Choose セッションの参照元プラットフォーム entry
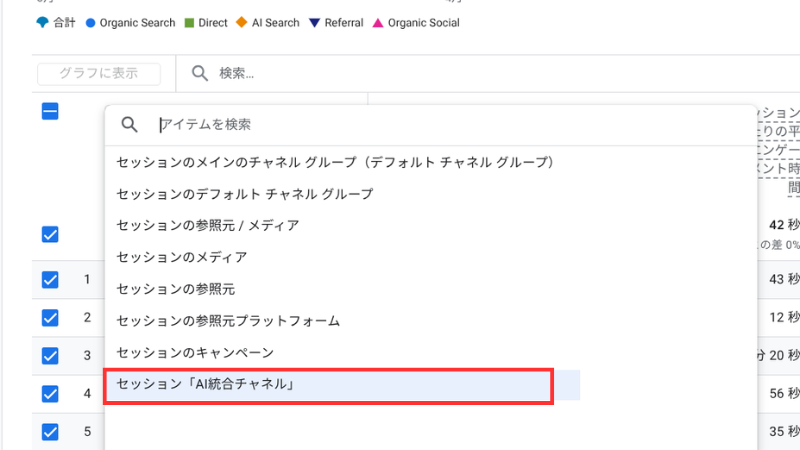 228,321
